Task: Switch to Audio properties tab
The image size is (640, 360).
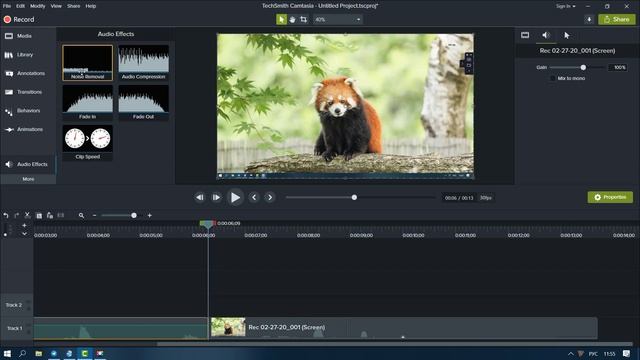Action: pos(546,35)
